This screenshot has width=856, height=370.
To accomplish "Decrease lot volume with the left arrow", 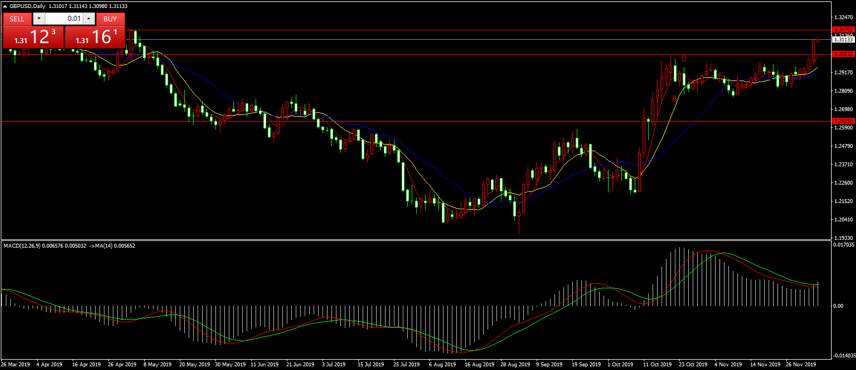I will [38, 19].
